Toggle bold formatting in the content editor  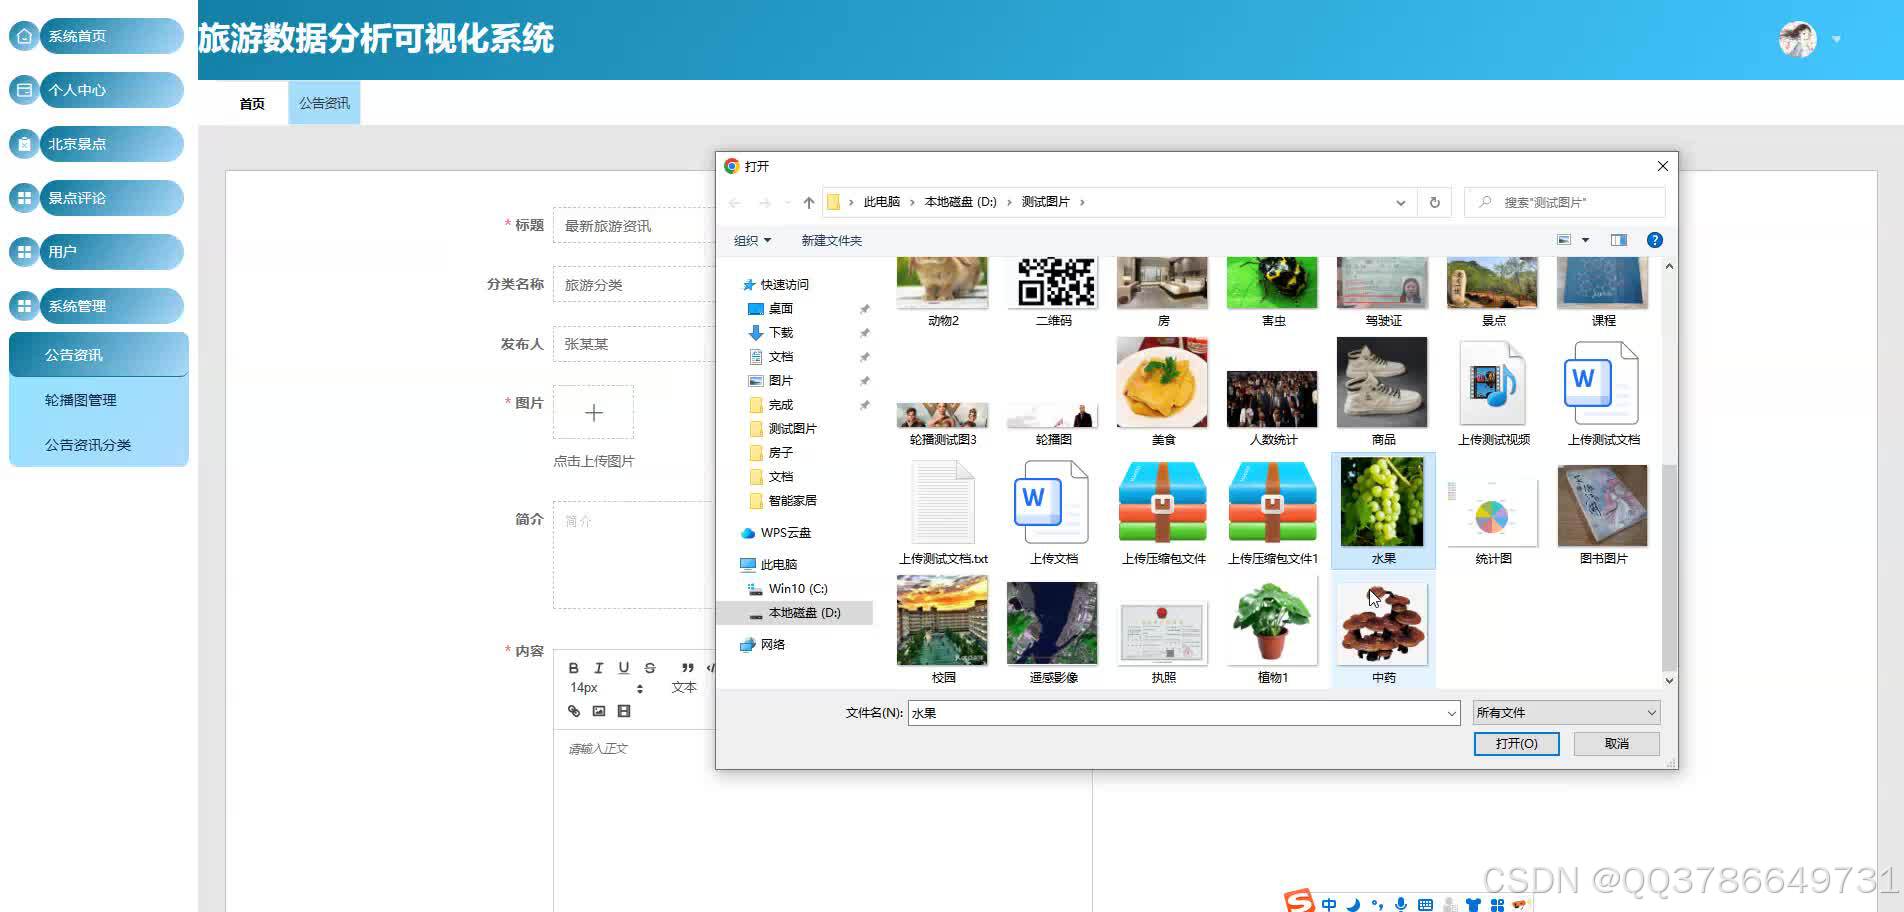click(574, 668)
